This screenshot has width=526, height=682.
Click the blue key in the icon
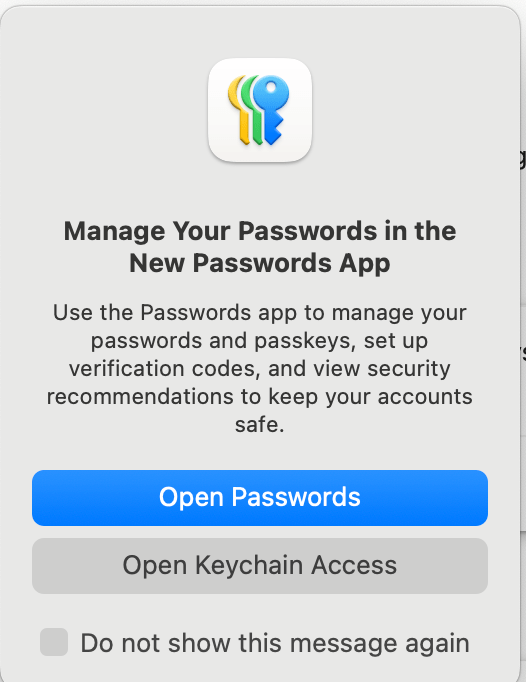click(x=272, y=109)
